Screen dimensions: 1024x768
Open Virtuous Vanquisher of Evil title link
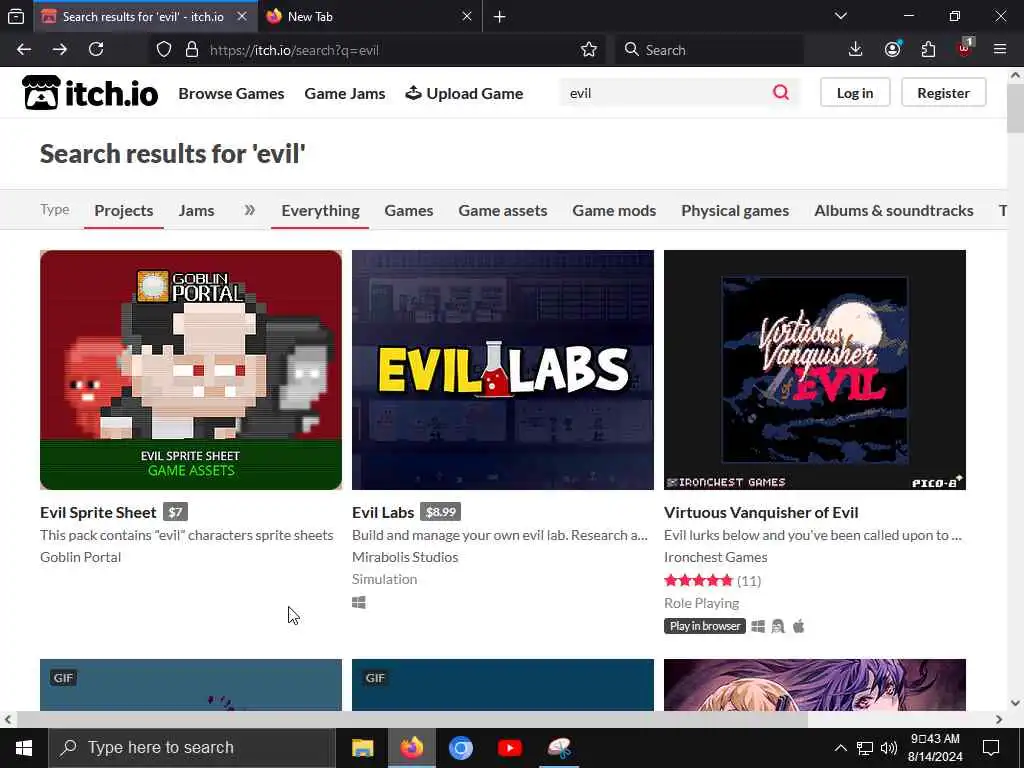pos(761,513)
